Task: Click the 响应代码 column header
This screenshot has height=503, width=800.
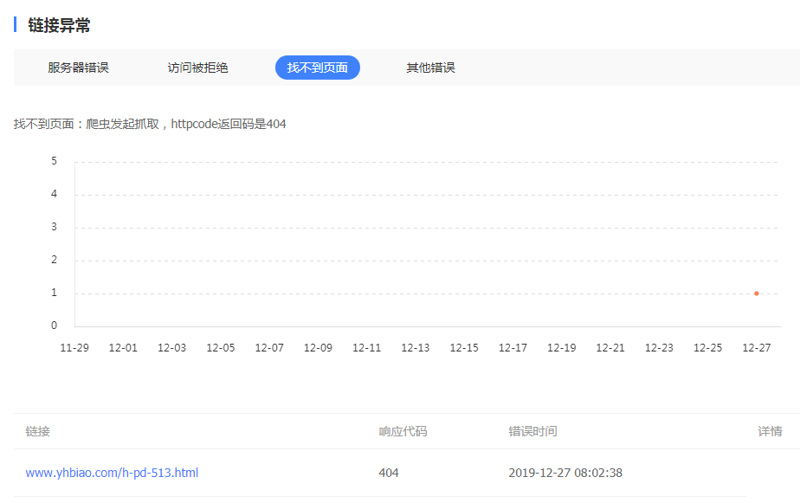Action: pyautogui.click(x=403, y=432)
